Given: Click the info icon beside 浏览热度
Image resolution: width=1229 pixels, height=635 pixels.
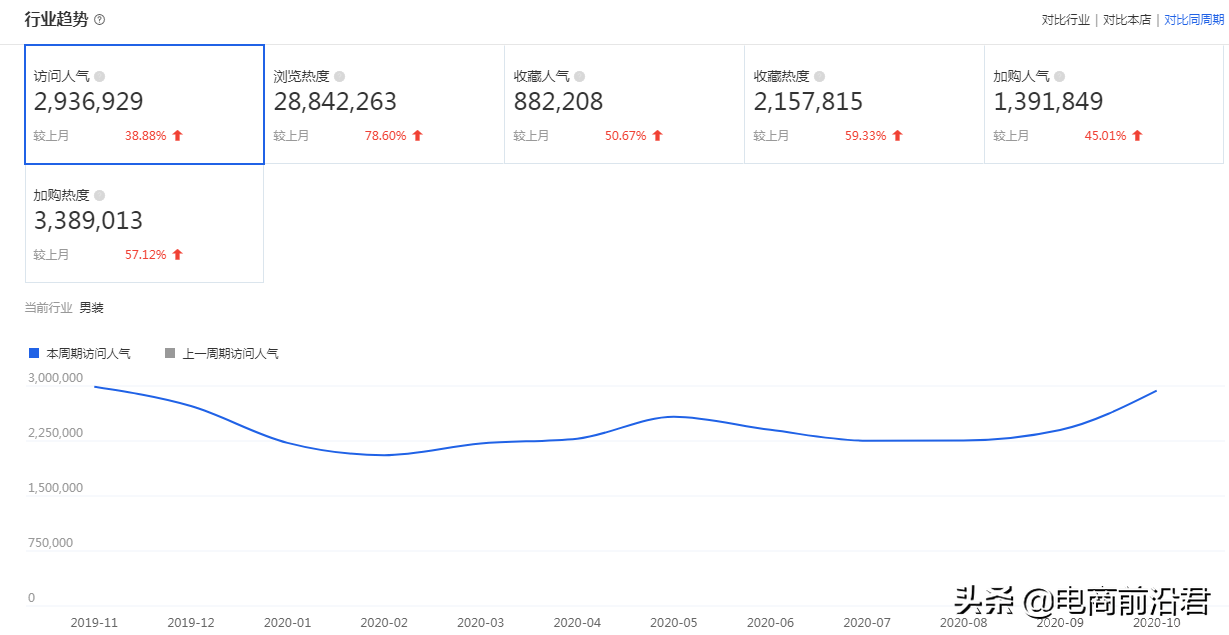Looking at the screenshot, I should tap(338, 75).
